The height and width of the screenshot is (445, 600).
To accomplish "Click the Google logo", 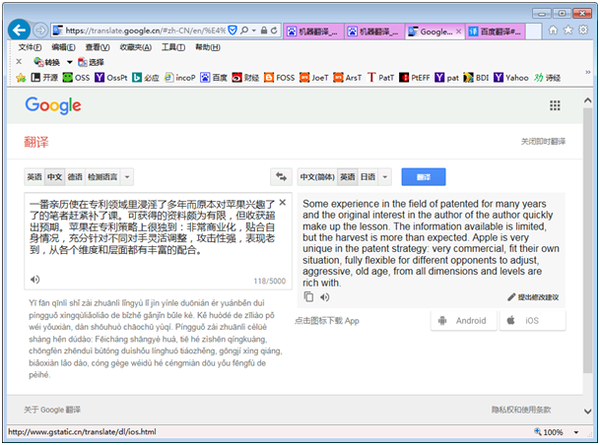I will [53, 105].
